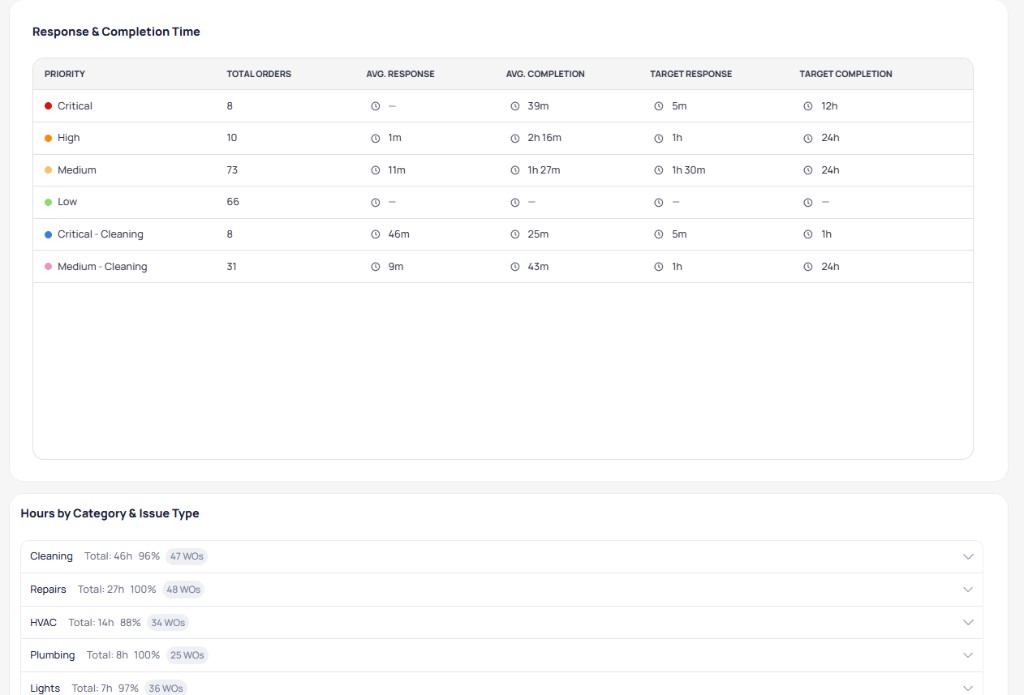Click clock icon in Medium - Cleaning target completion
1024x695 pixels.
click(x=808, y=267)
